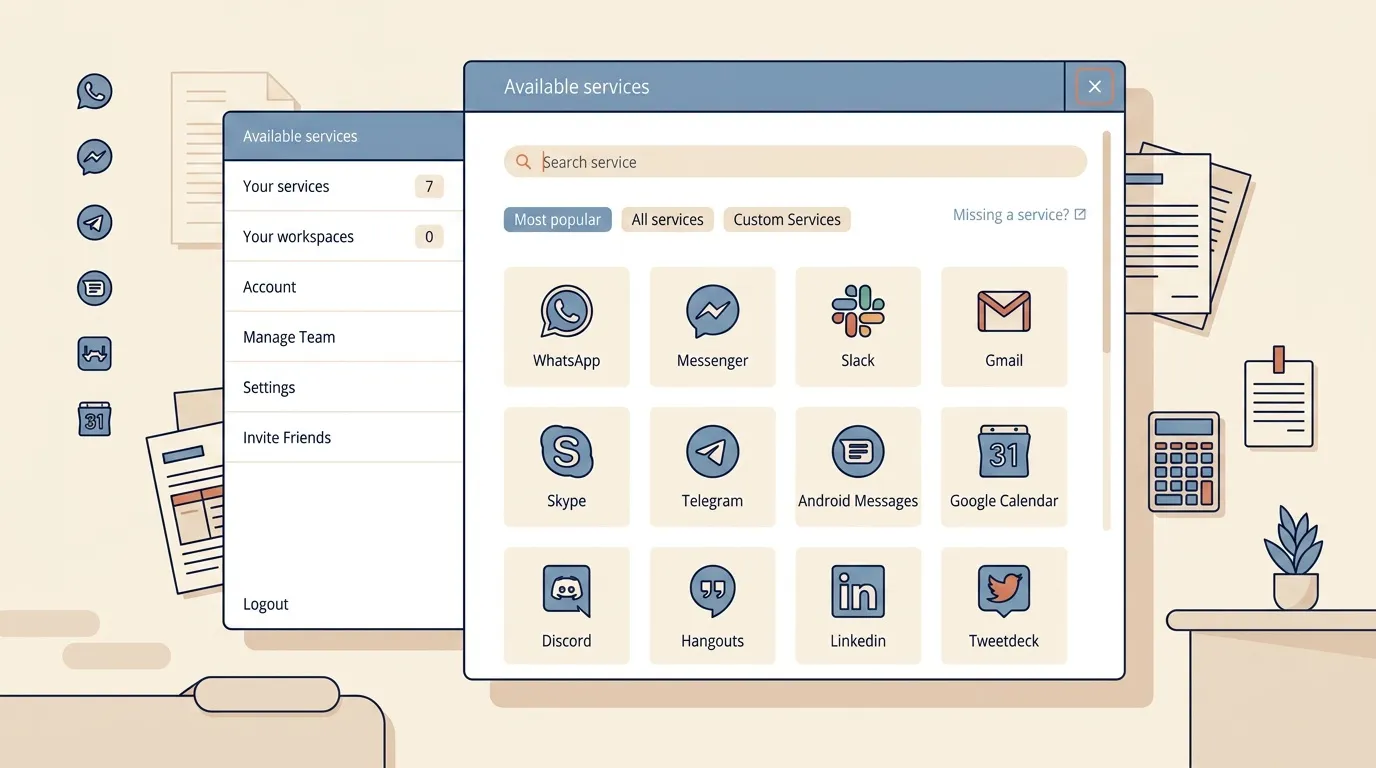This screenshot has height=768, width=1376.
Task: Click the search magnifier icon
Action: point(523,162)
